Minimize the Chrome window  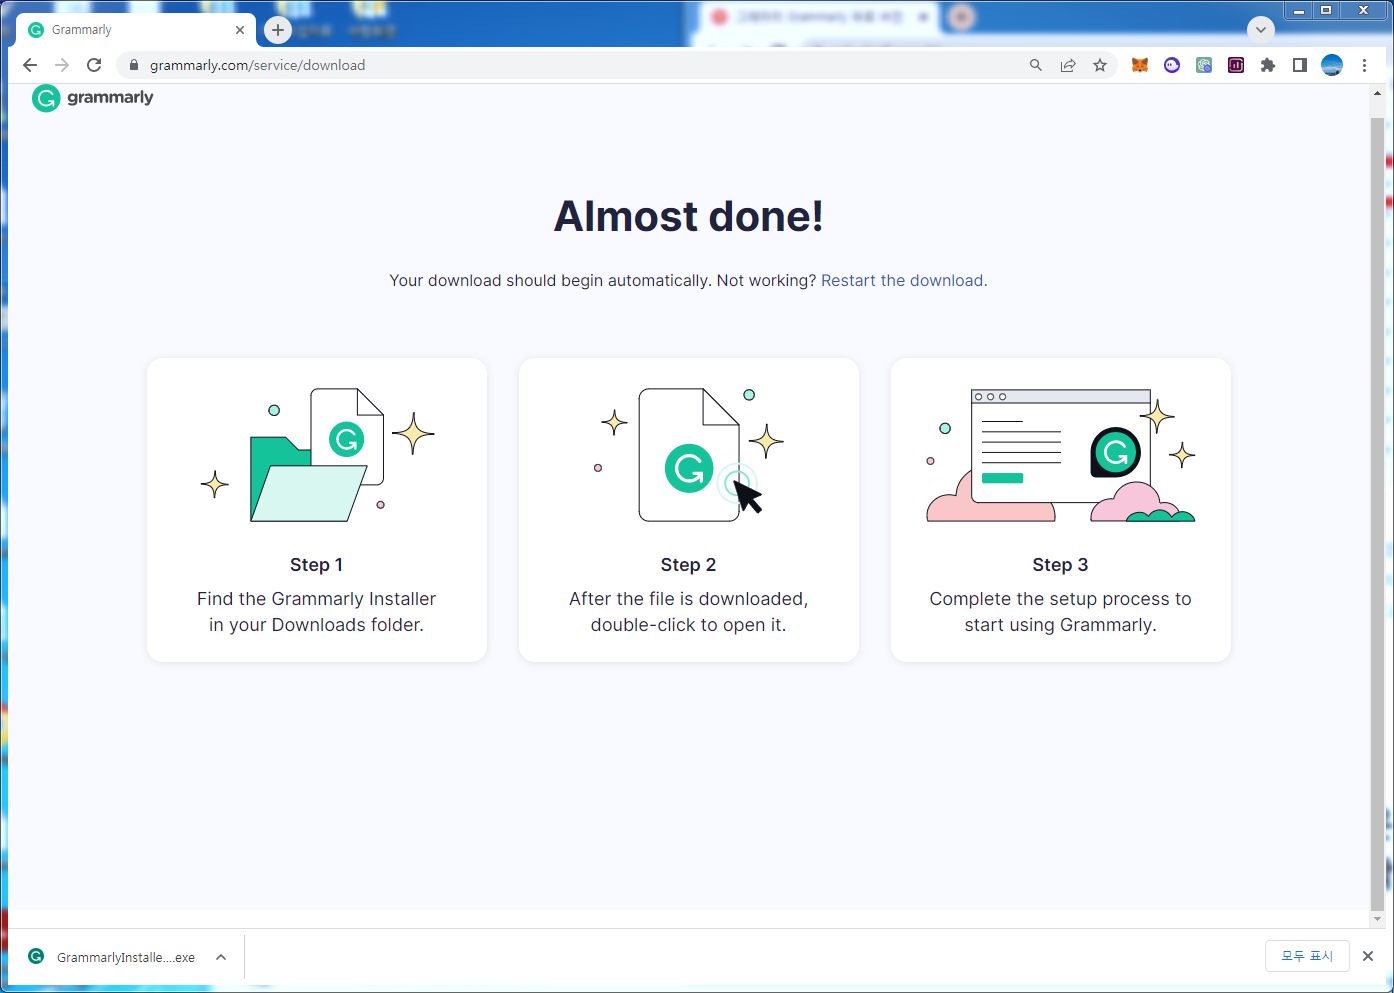coord(1299,11)
